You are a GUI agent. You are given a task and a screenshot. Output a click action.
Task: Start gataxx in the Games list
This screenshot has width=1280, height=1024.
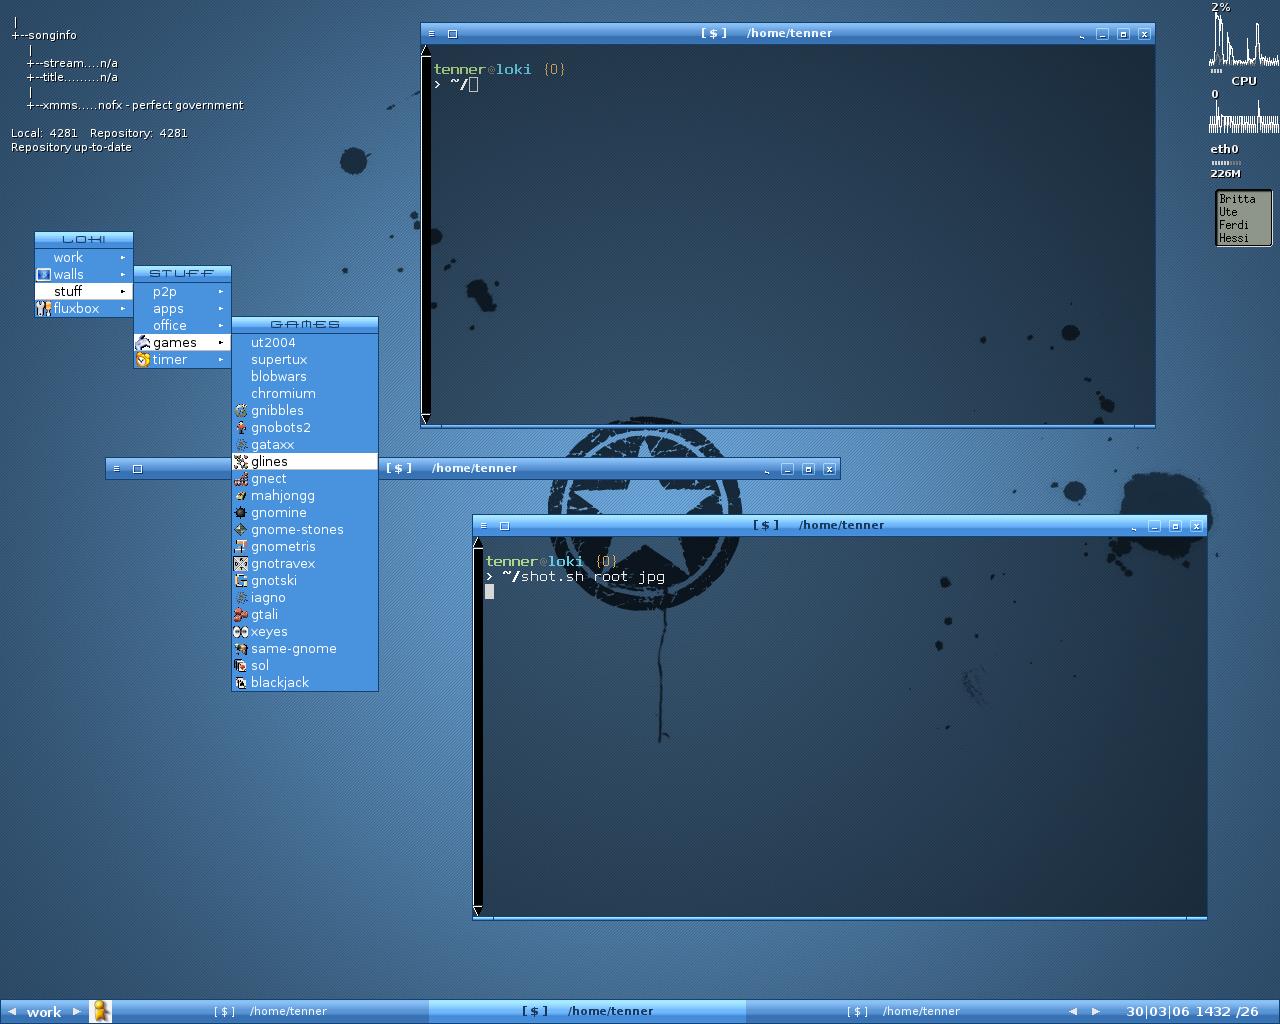(x=305, y=444)
